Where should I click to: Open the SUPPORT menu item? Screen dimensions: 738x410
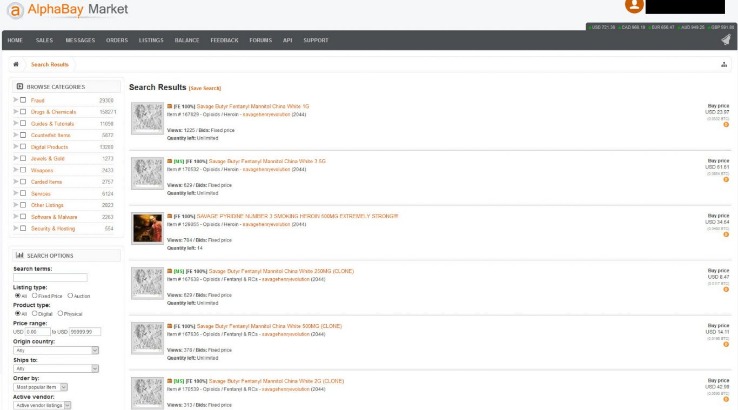point(316,40)
